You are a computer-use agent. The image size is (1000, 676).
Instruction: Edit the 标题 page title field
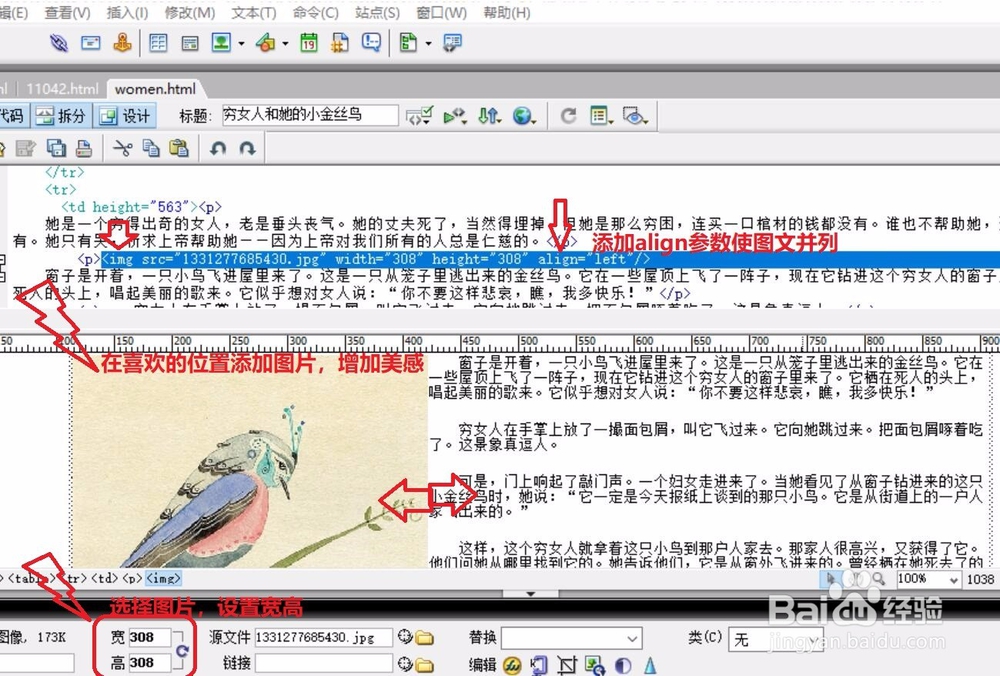(311, 115)
